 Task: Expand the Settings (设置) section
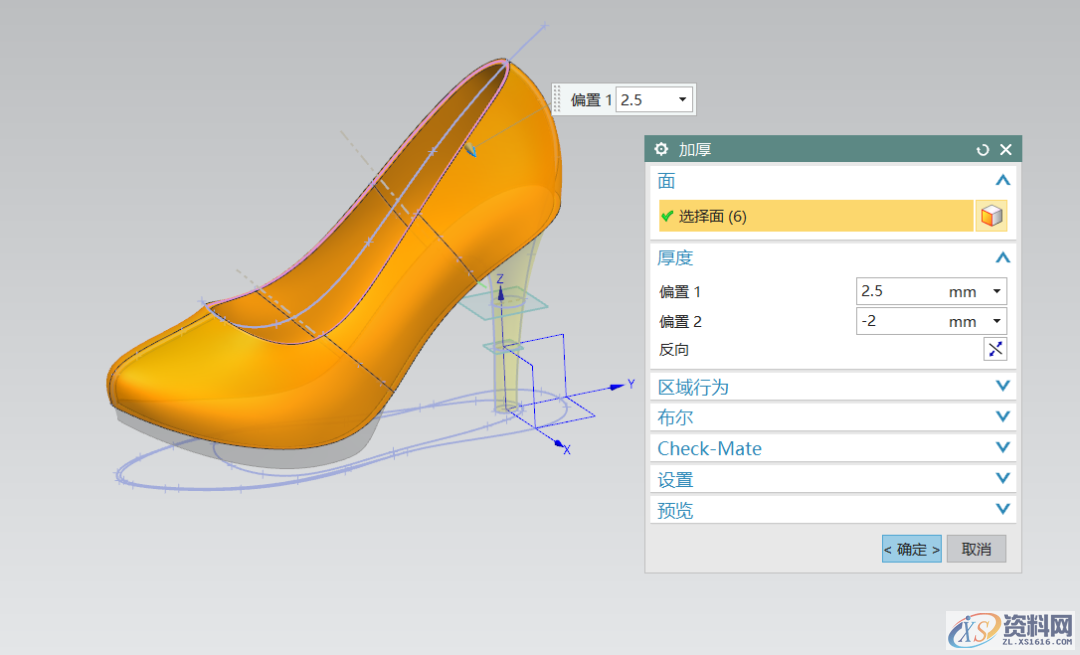click(x=1003, y=479)
